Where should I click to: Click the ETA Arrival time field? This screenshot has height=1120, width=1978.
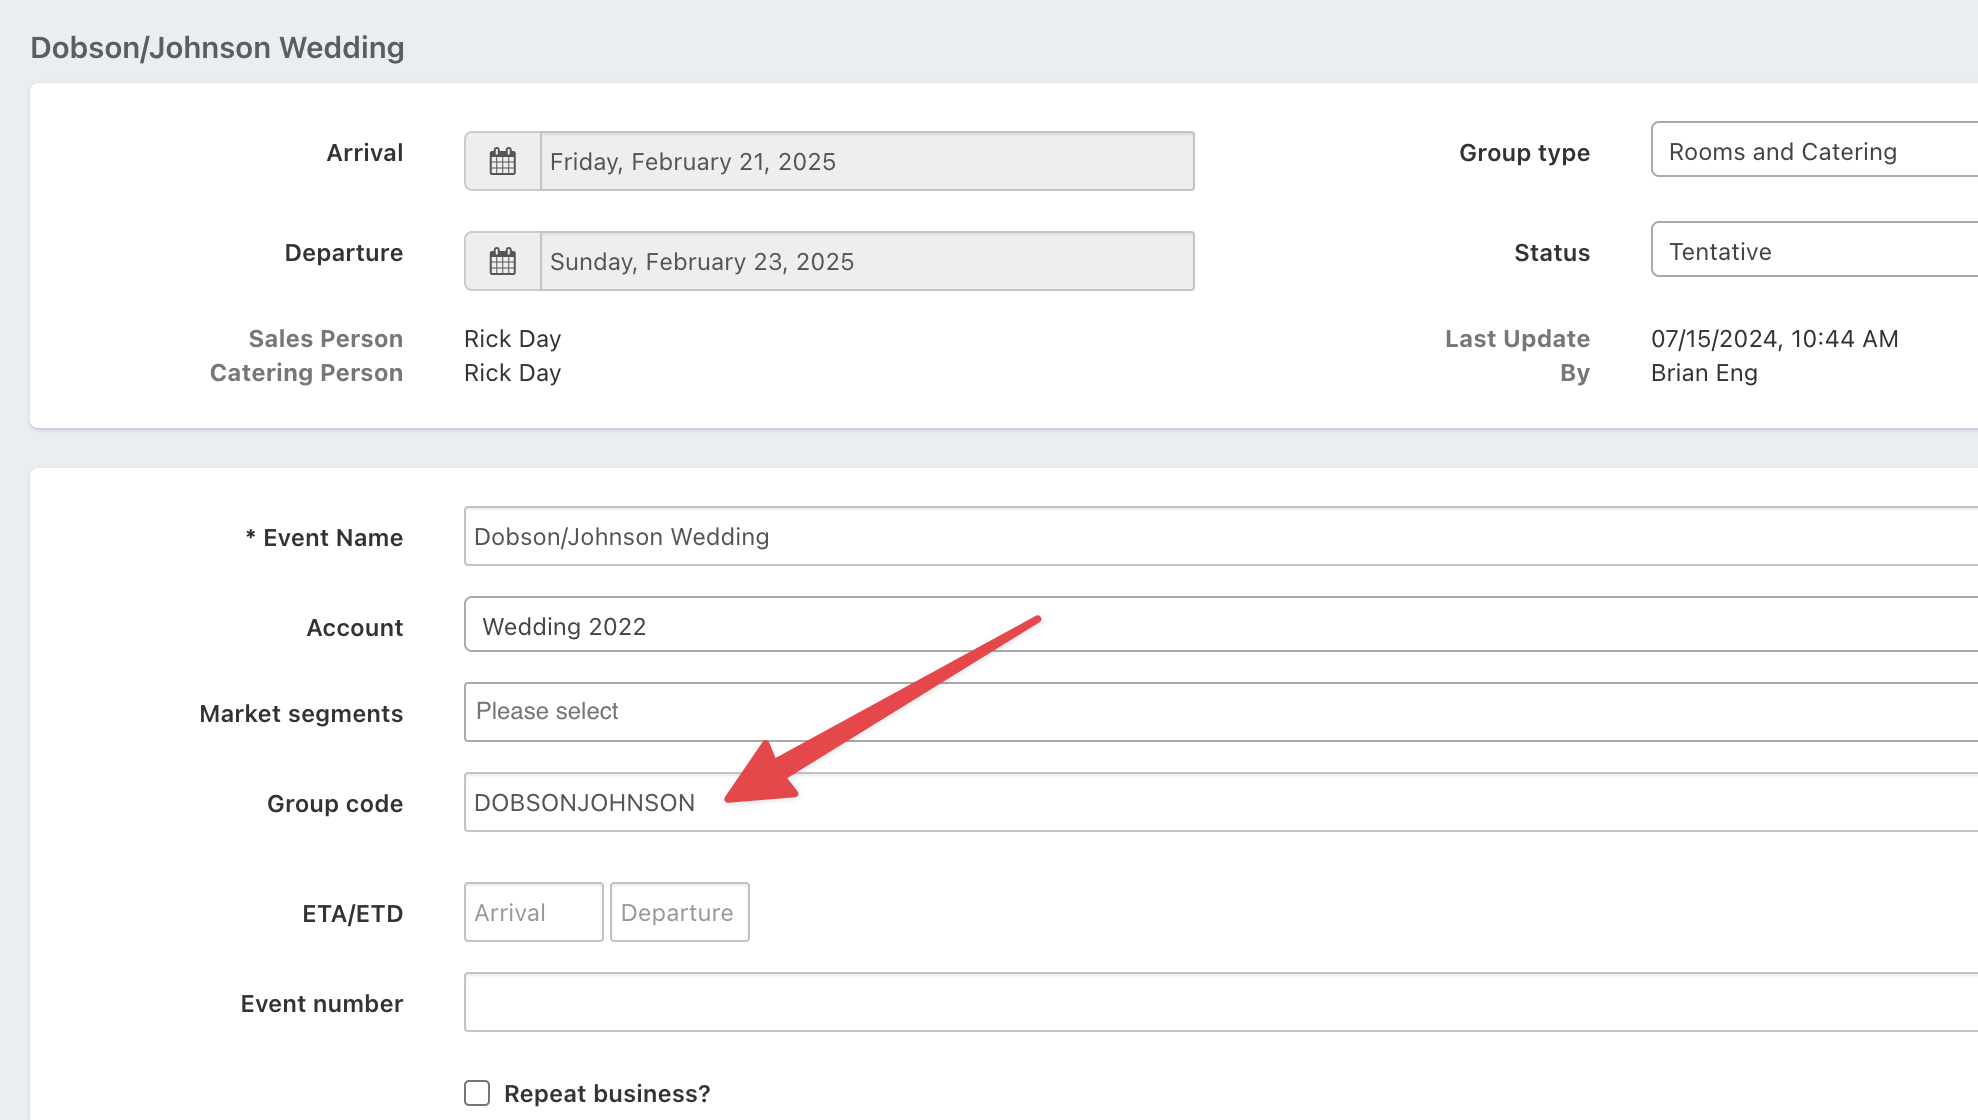coord(533,912)
